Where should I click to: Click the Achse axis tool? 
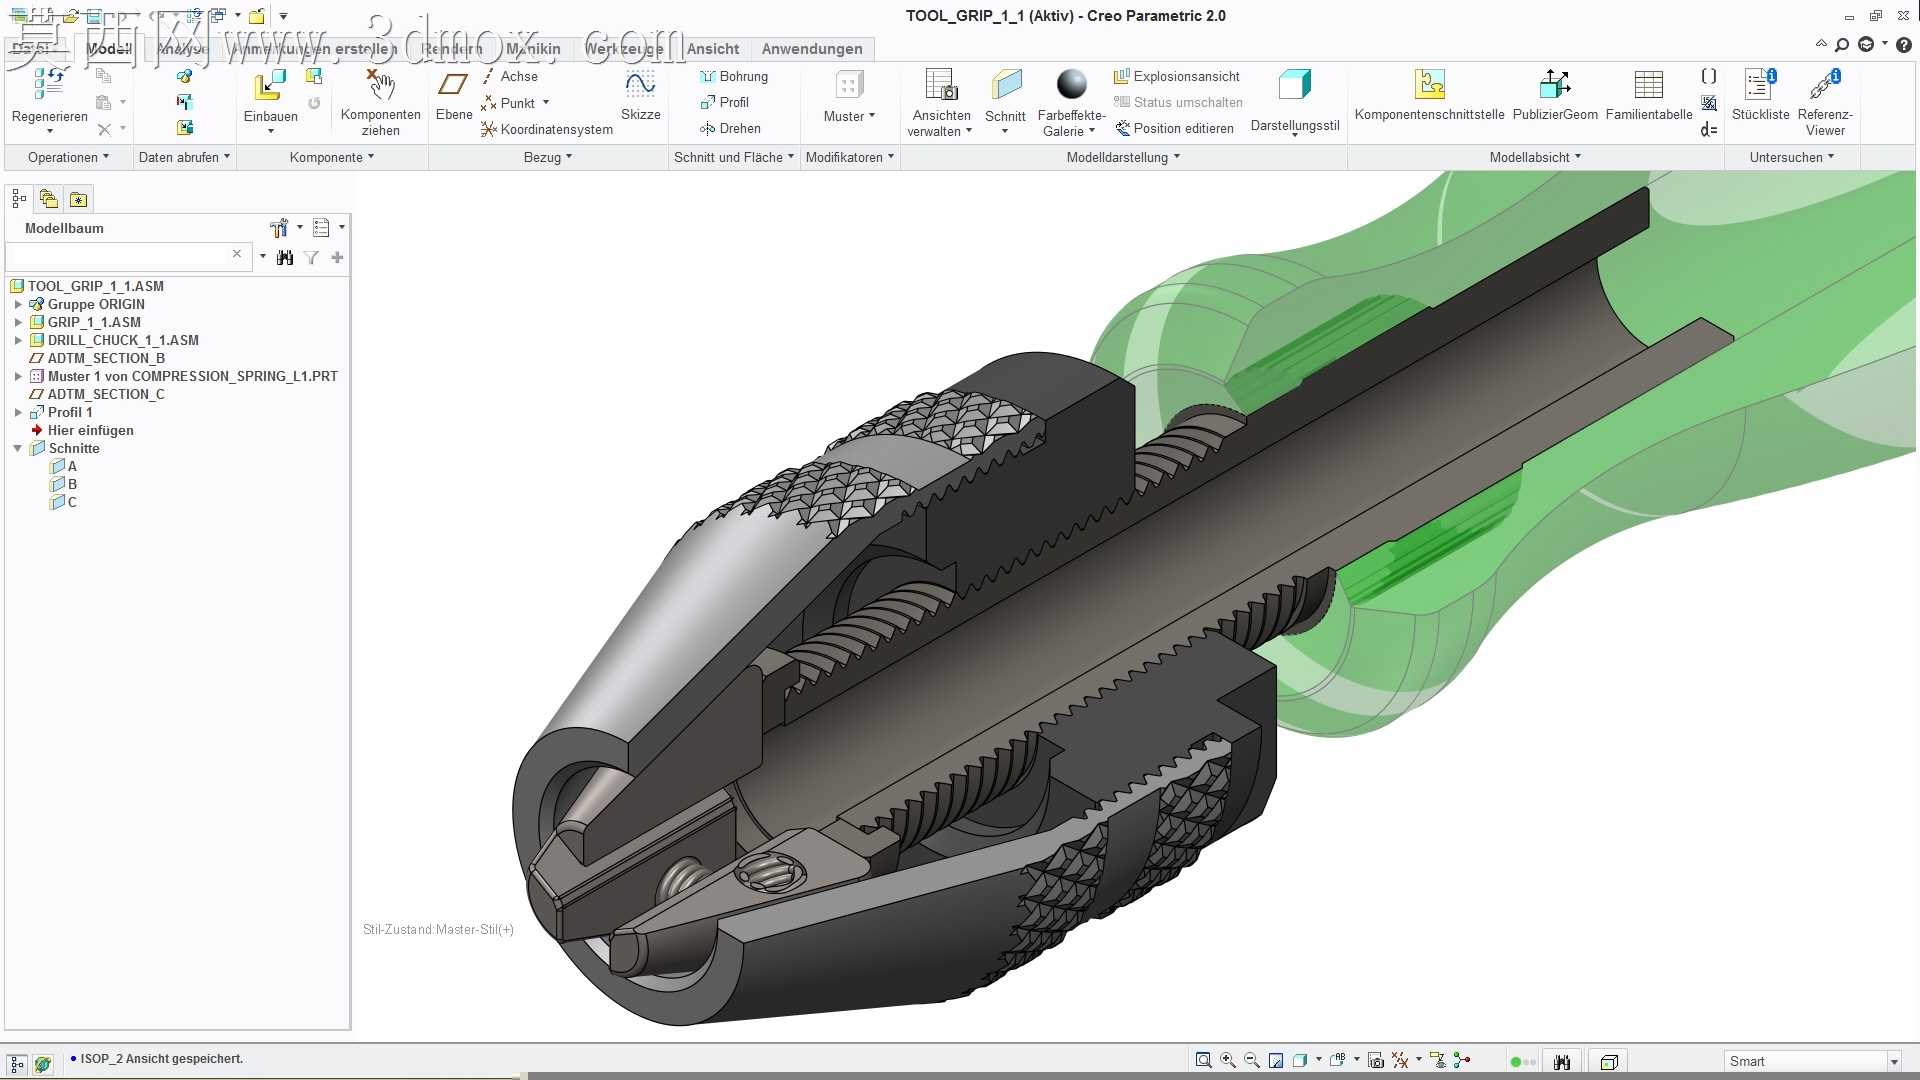tap(510, 76)
